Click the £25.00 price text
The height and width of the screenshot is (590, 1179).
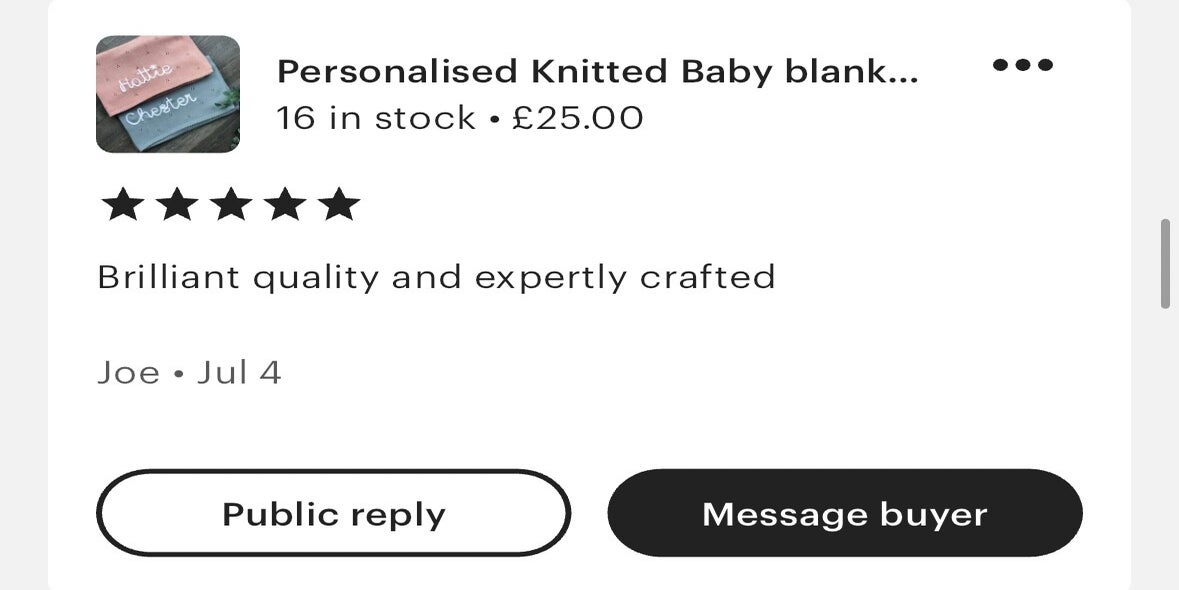pos(578,118)
